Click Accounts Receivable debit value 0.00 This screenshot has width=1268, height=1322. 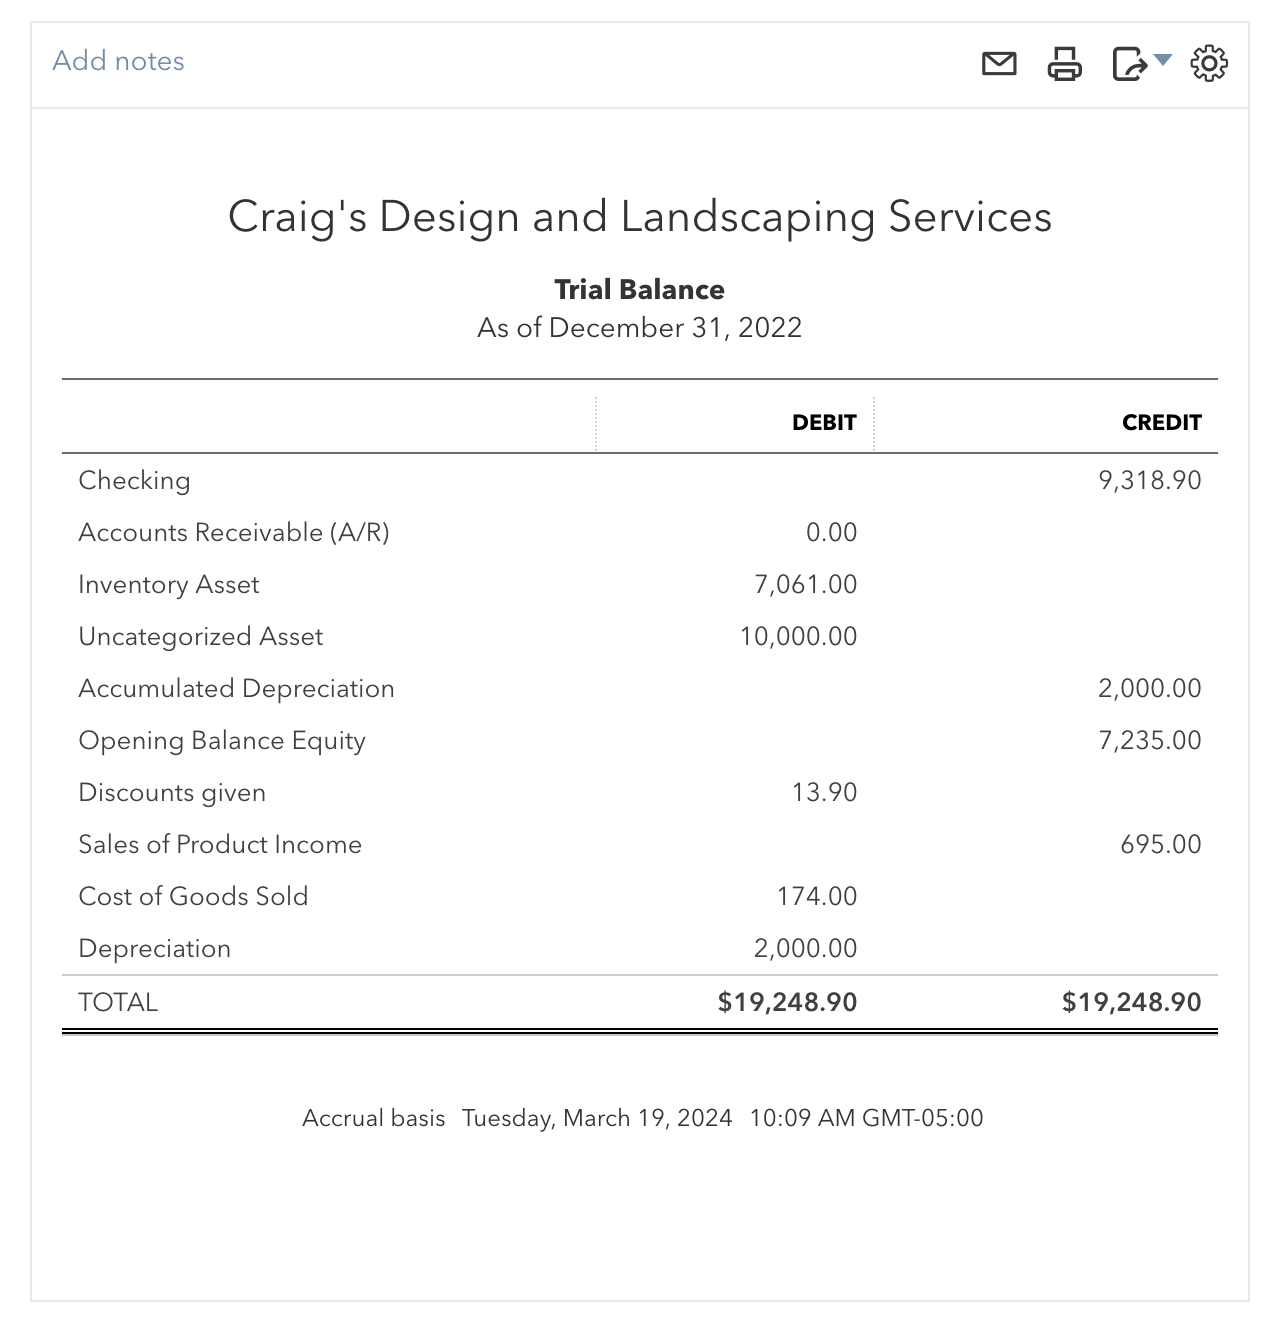(x=831, y=533)
